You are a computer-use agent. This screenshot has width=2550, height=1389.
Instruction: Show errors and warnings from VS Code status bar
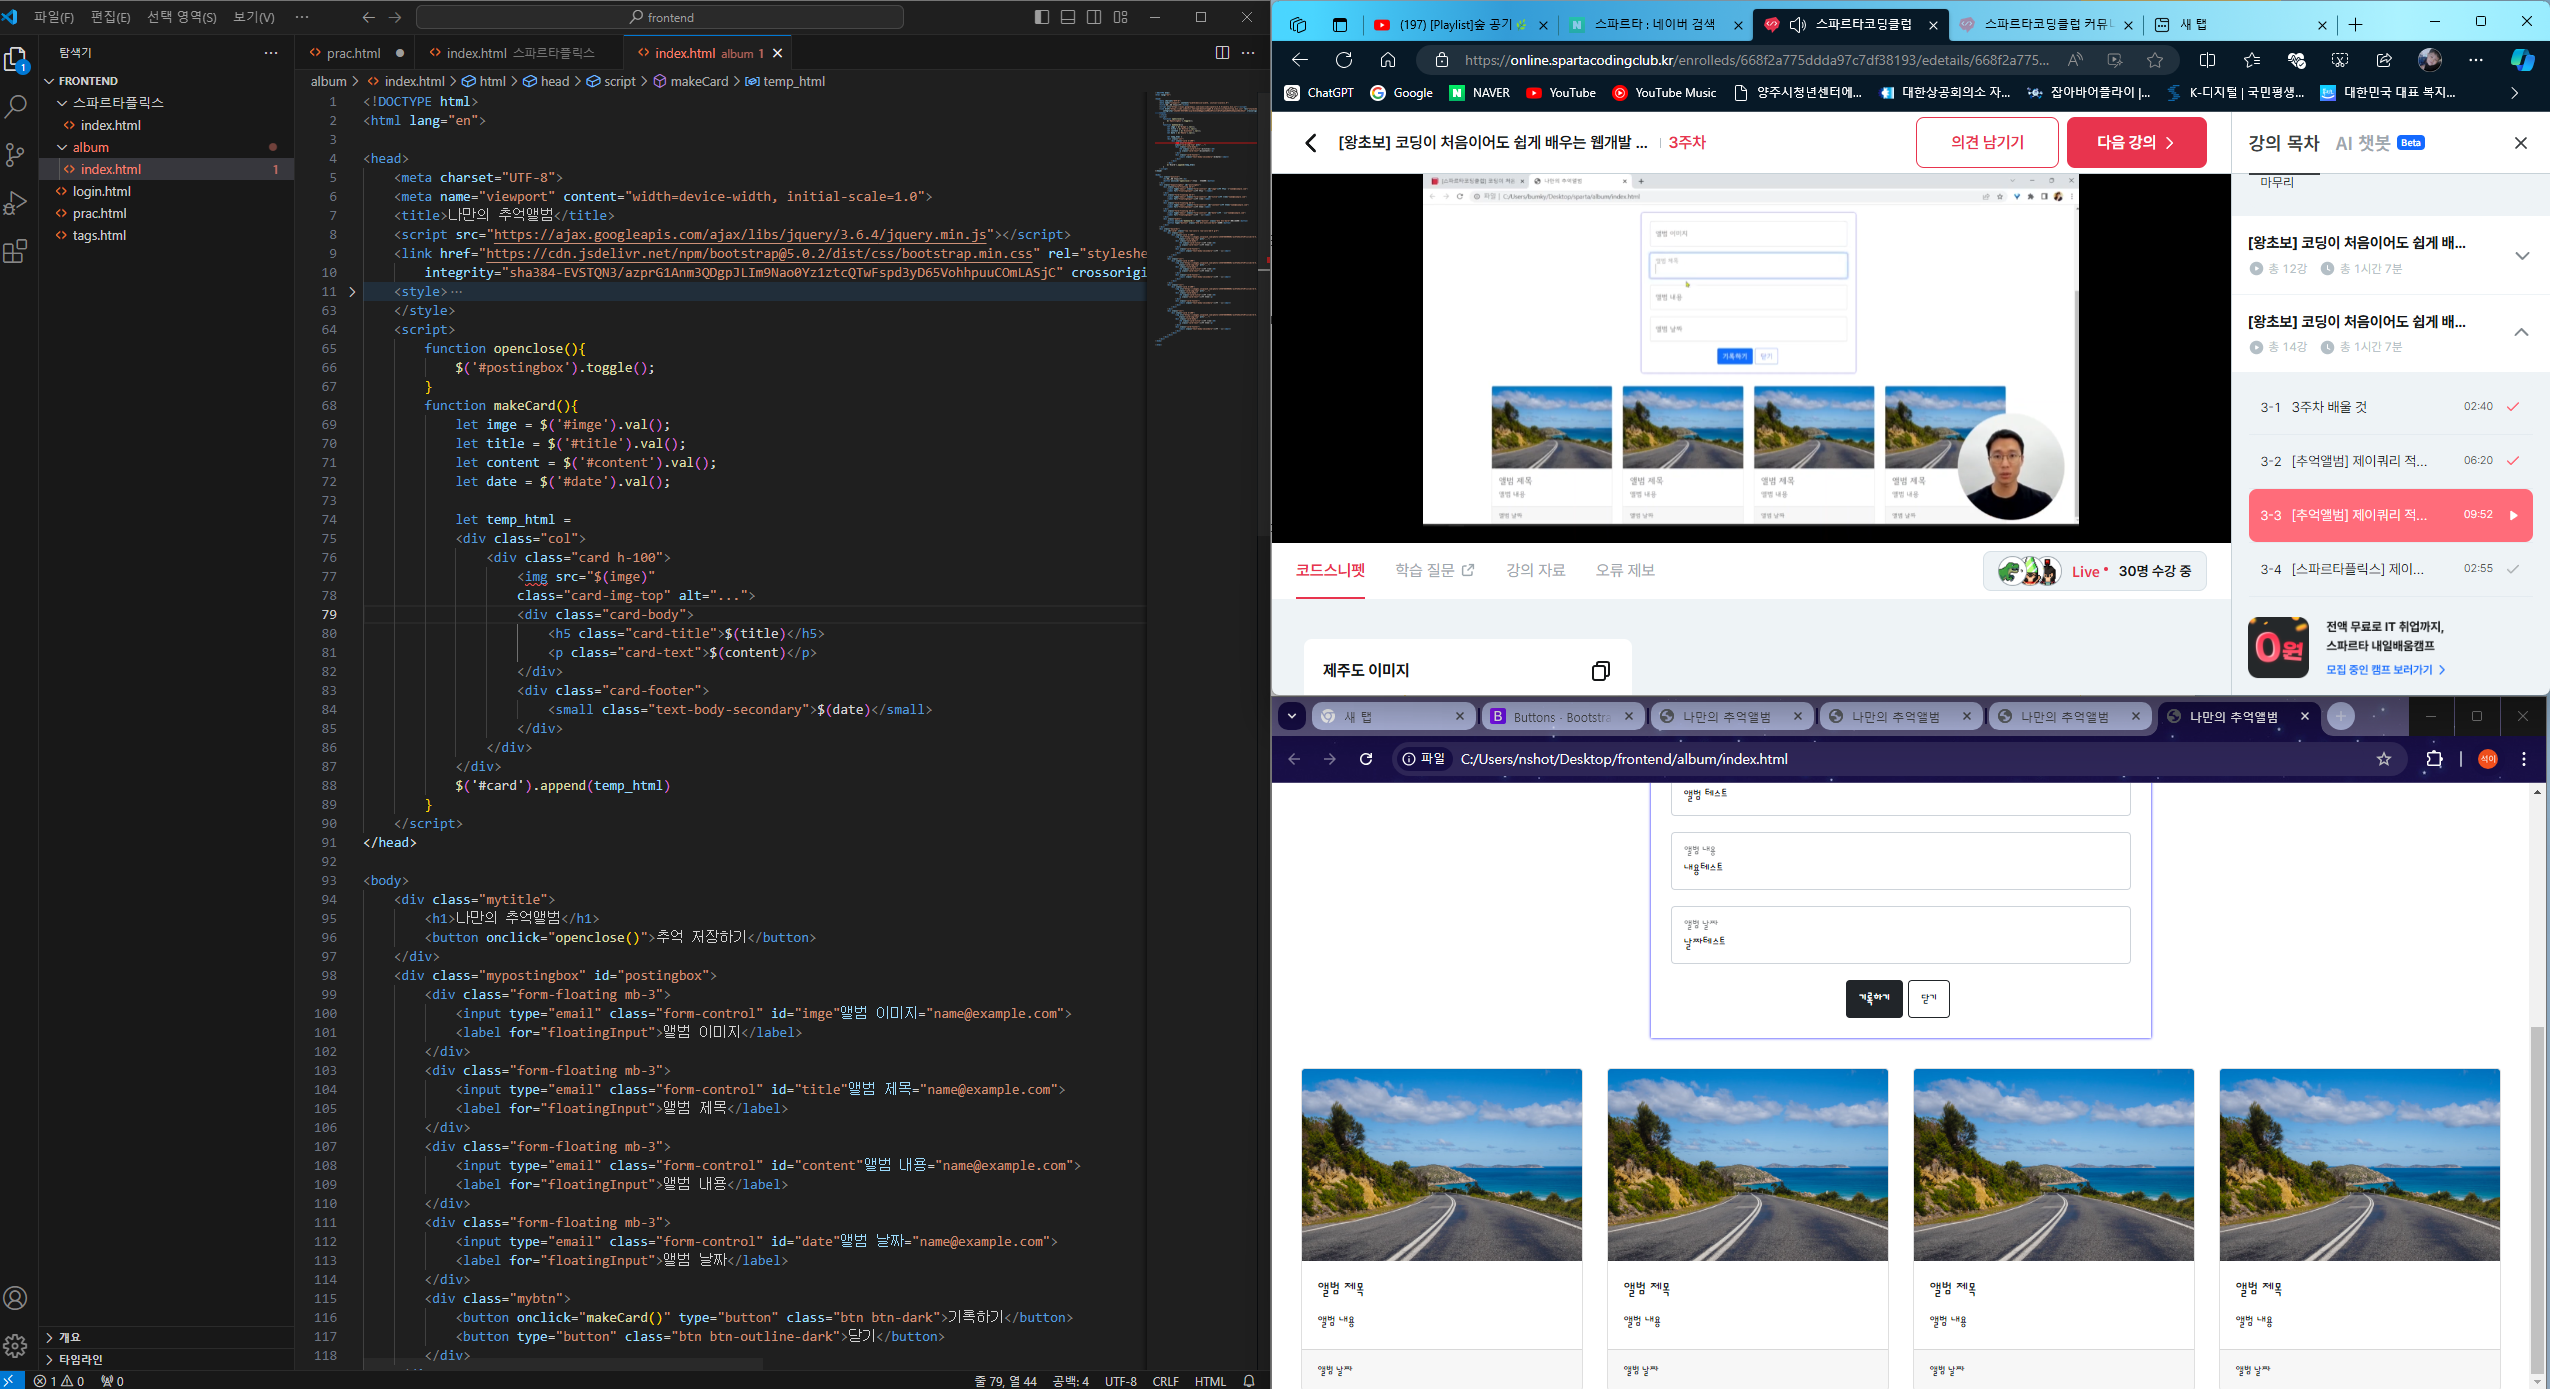[59, 1381]
